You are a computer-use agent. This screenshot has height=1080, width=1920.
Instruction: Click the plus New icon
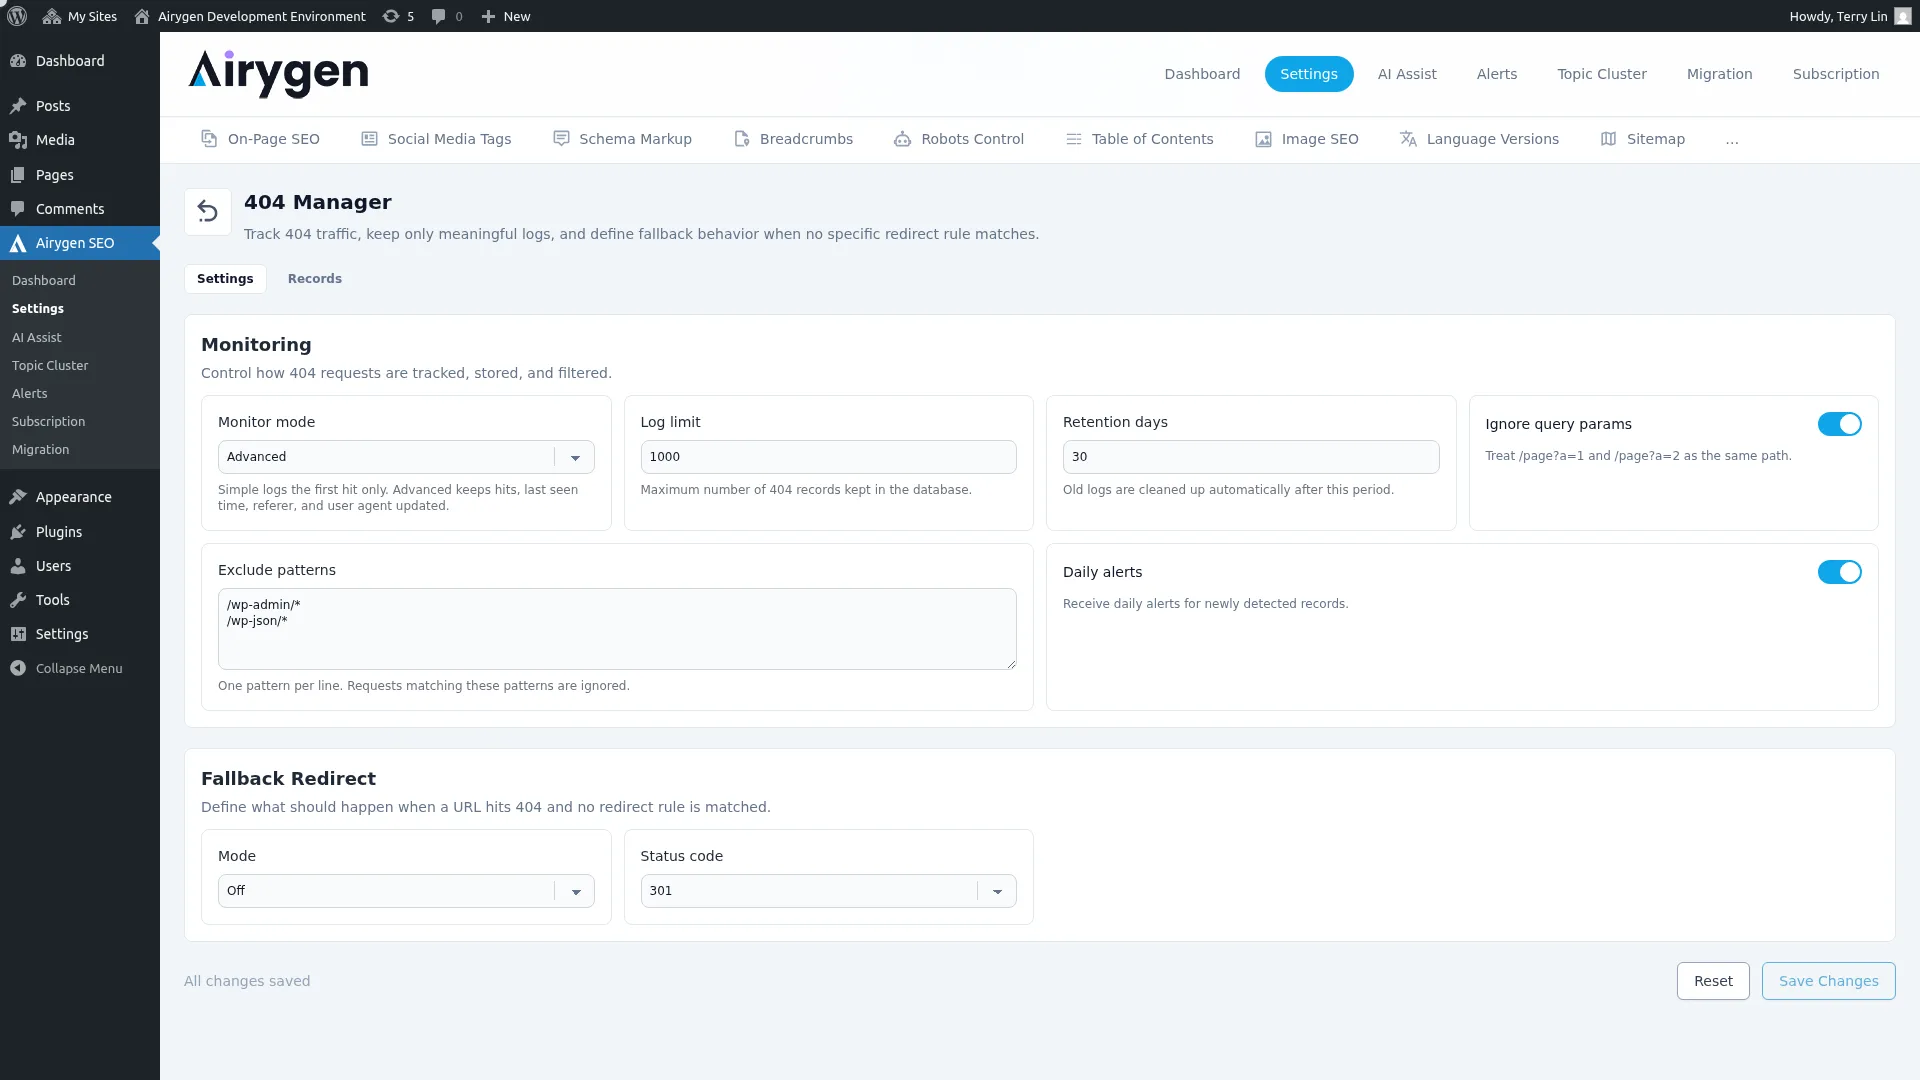(x=488, y=16)
